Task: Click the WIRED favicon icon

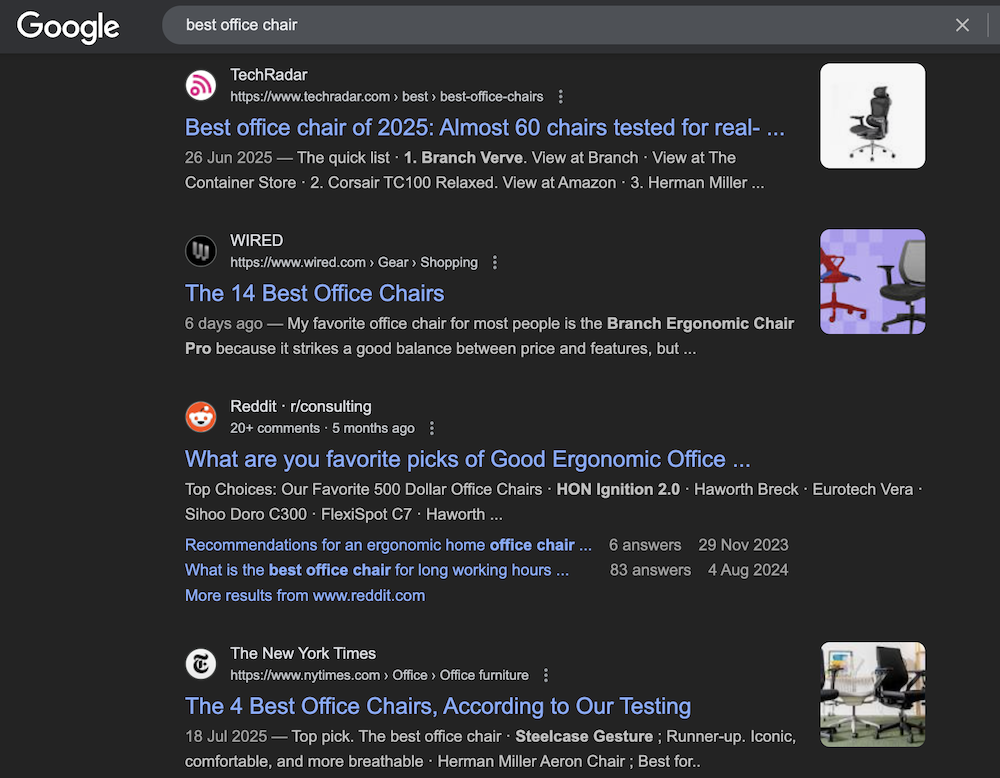Action: [201, 251]
